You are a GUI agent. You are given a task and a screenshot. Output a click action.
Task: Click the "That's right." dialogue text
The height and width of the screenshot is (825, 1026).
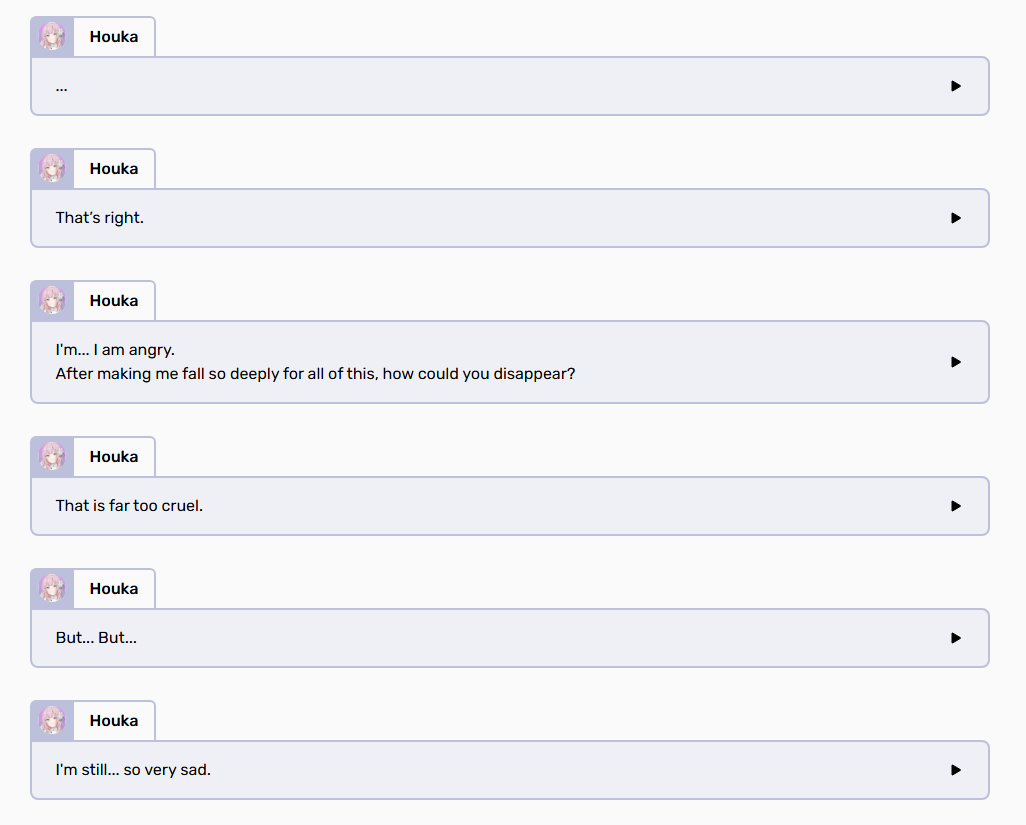pos(99,218)
